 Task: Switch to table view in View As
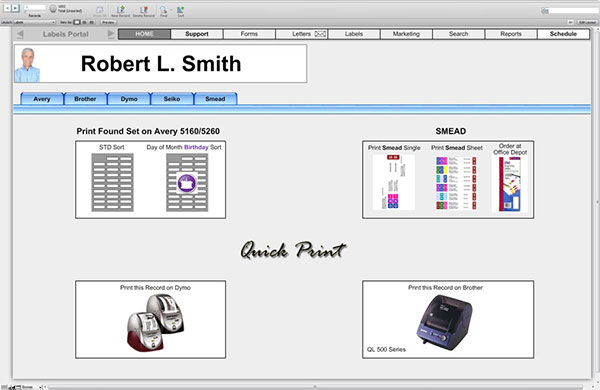pyautogui.click(x=91, y=22)
